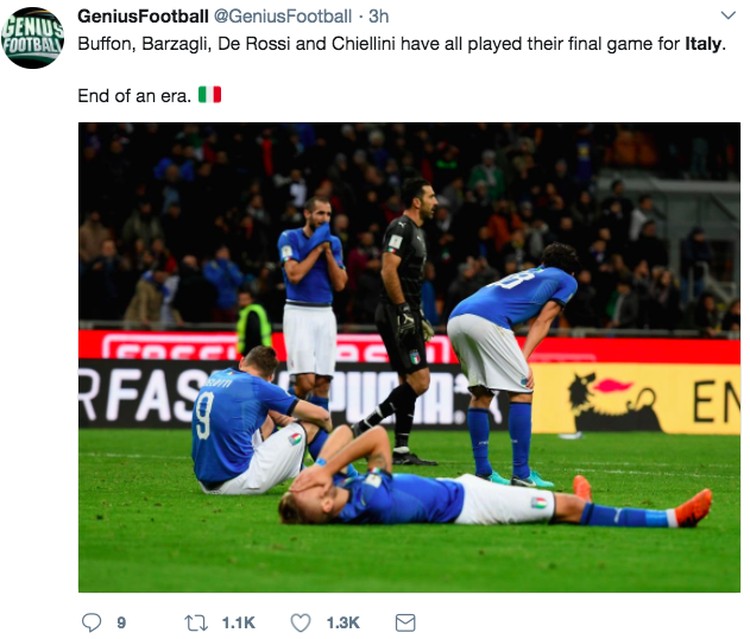
Task: Send tweet via direct message envelope
Action: 405,623
